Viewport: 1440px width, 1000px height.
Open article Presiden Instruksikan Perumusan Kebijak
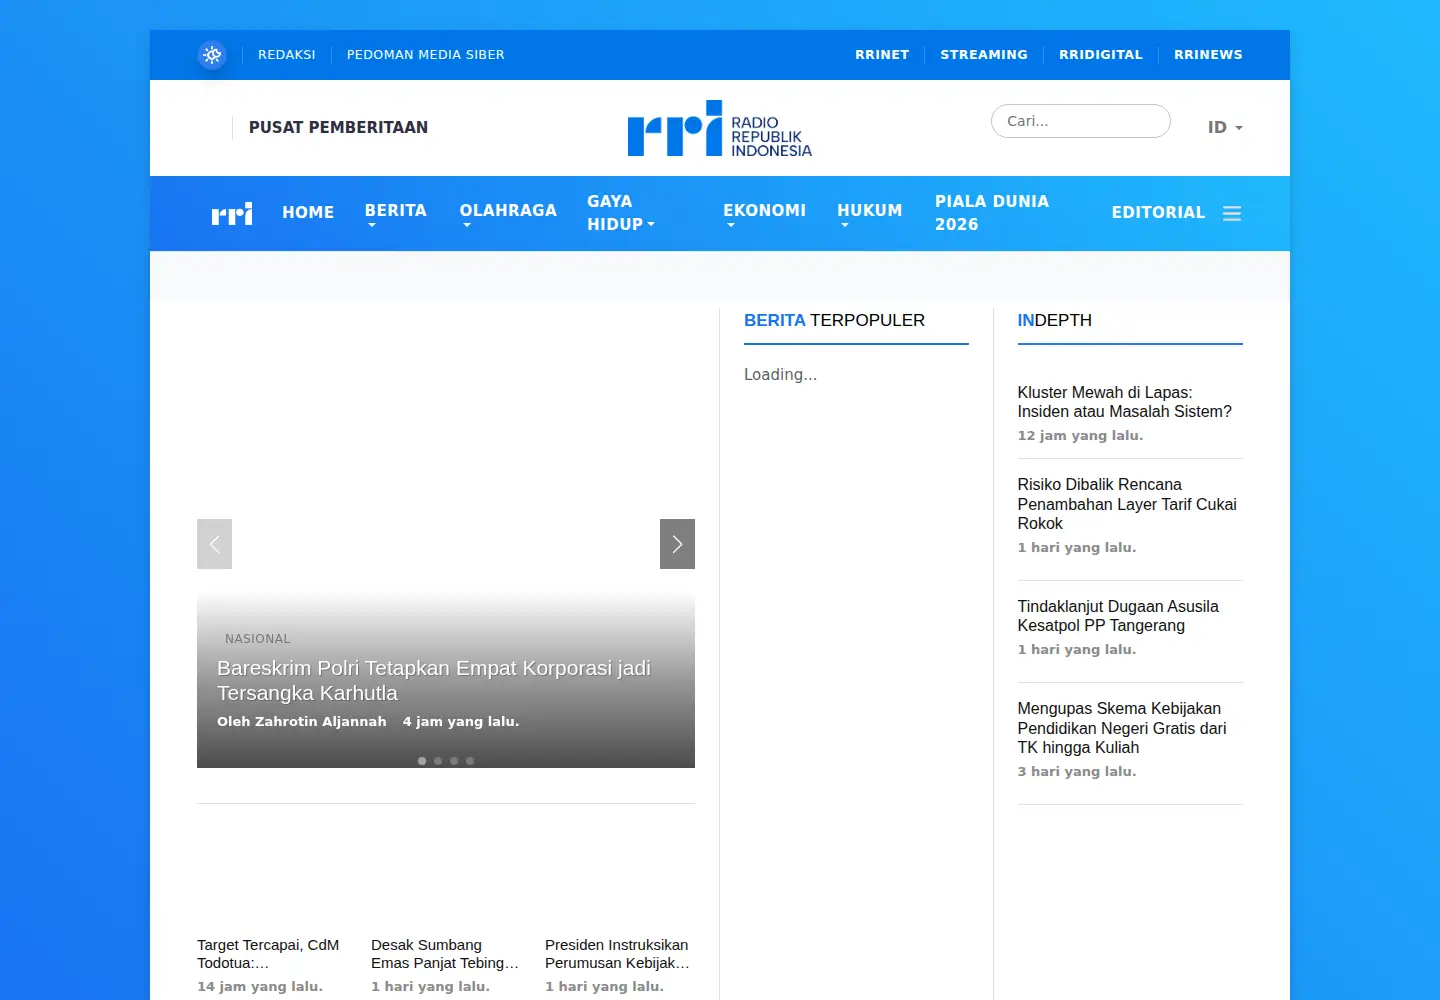click(x=617, y=954)
